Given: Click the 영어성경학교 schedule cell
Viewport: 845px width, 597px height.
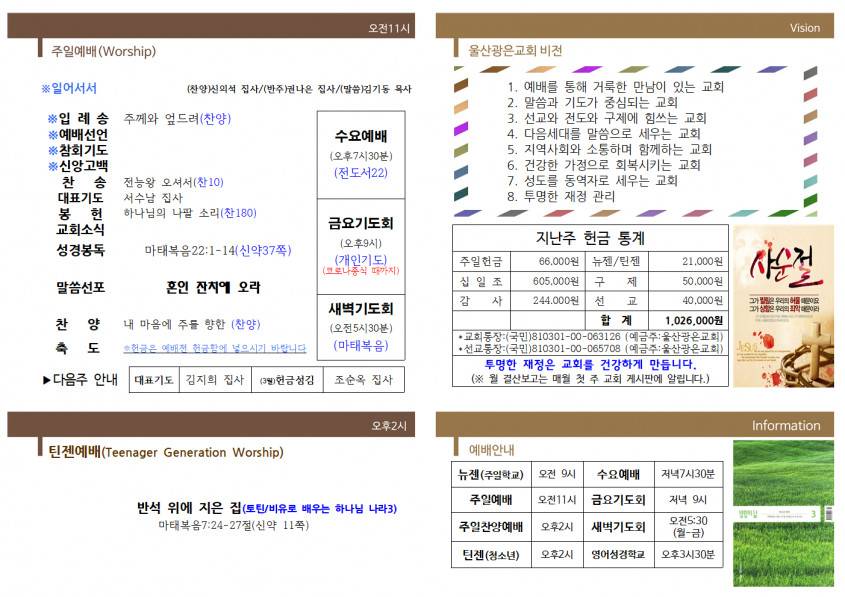Looking at the screenshot, I should point(619,554).
